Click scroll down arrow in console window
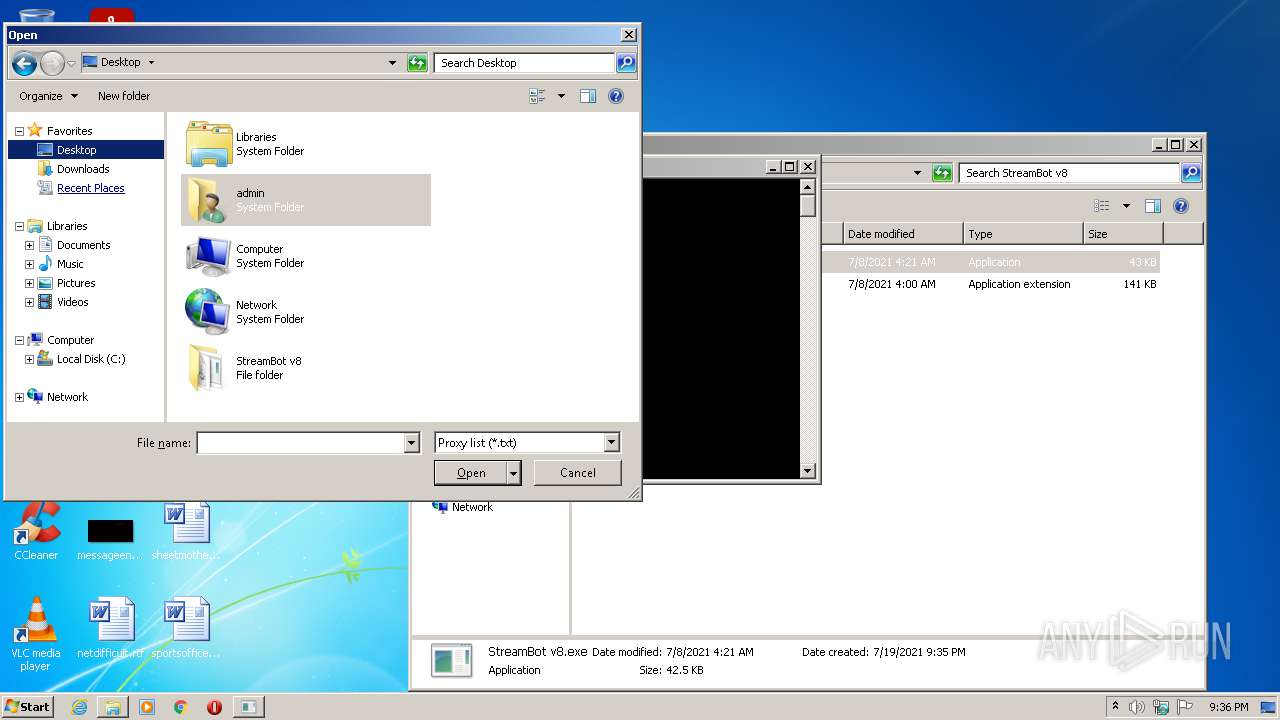 808,471
